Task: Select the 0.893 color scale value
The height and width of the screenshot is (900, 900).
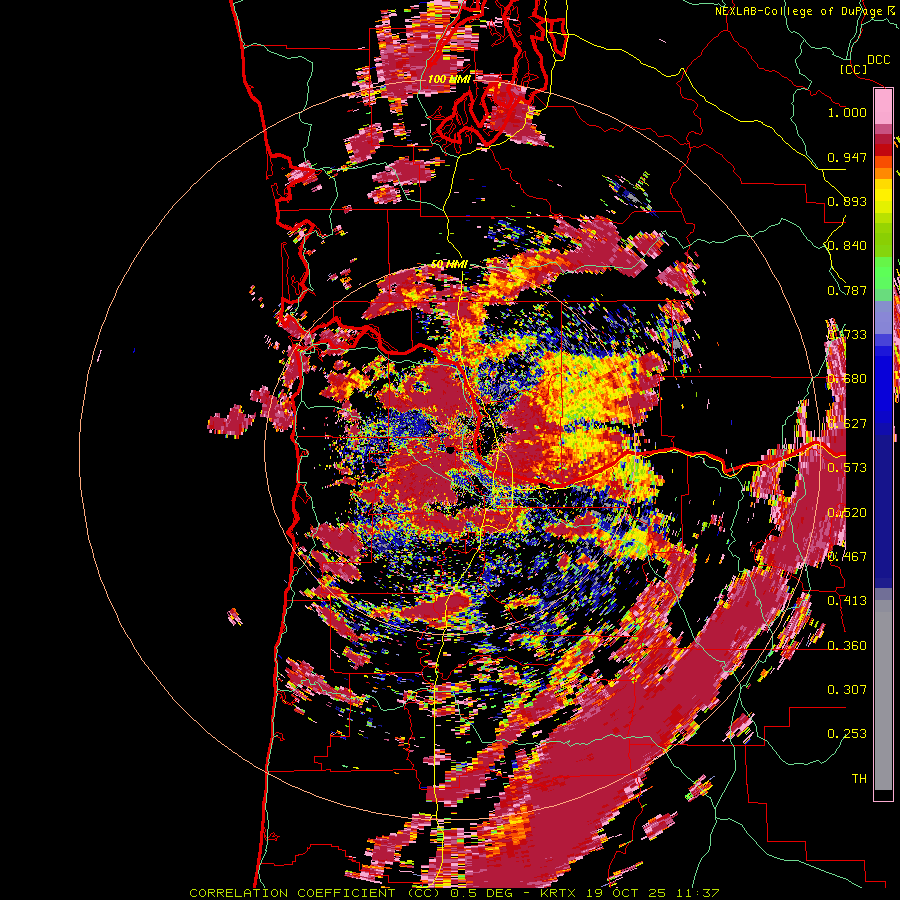Action: 847,201
